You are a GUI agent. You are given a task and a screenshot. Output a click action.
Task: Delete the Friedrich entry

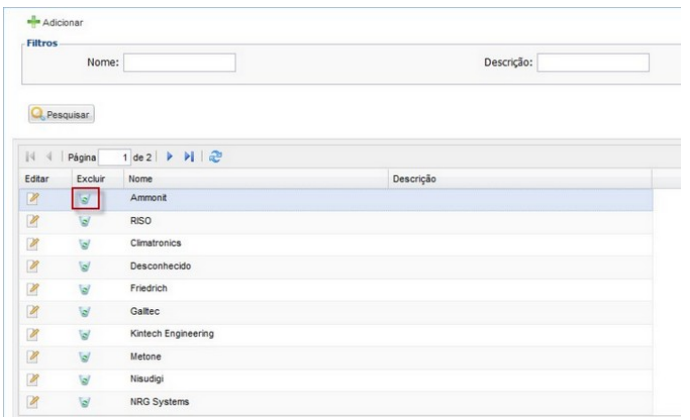tap(86, 289)
